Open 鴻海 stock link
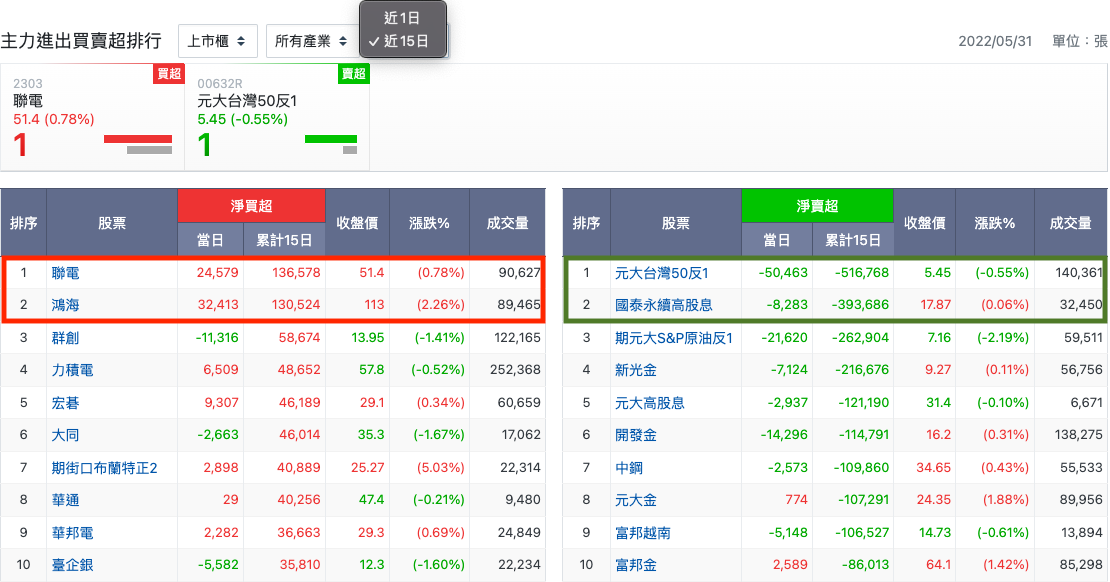The height and width of the screenshot is (582, 1110). tap(65, 305)
